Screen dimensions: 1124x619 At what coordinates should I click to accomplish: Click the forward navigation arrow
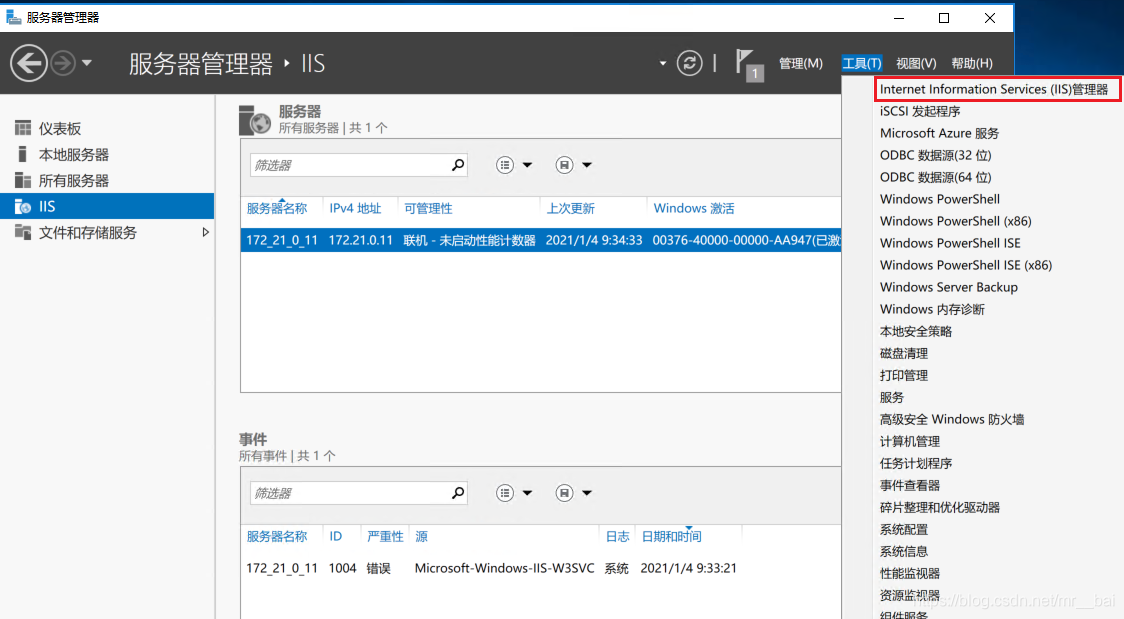(x=63, y=63)
